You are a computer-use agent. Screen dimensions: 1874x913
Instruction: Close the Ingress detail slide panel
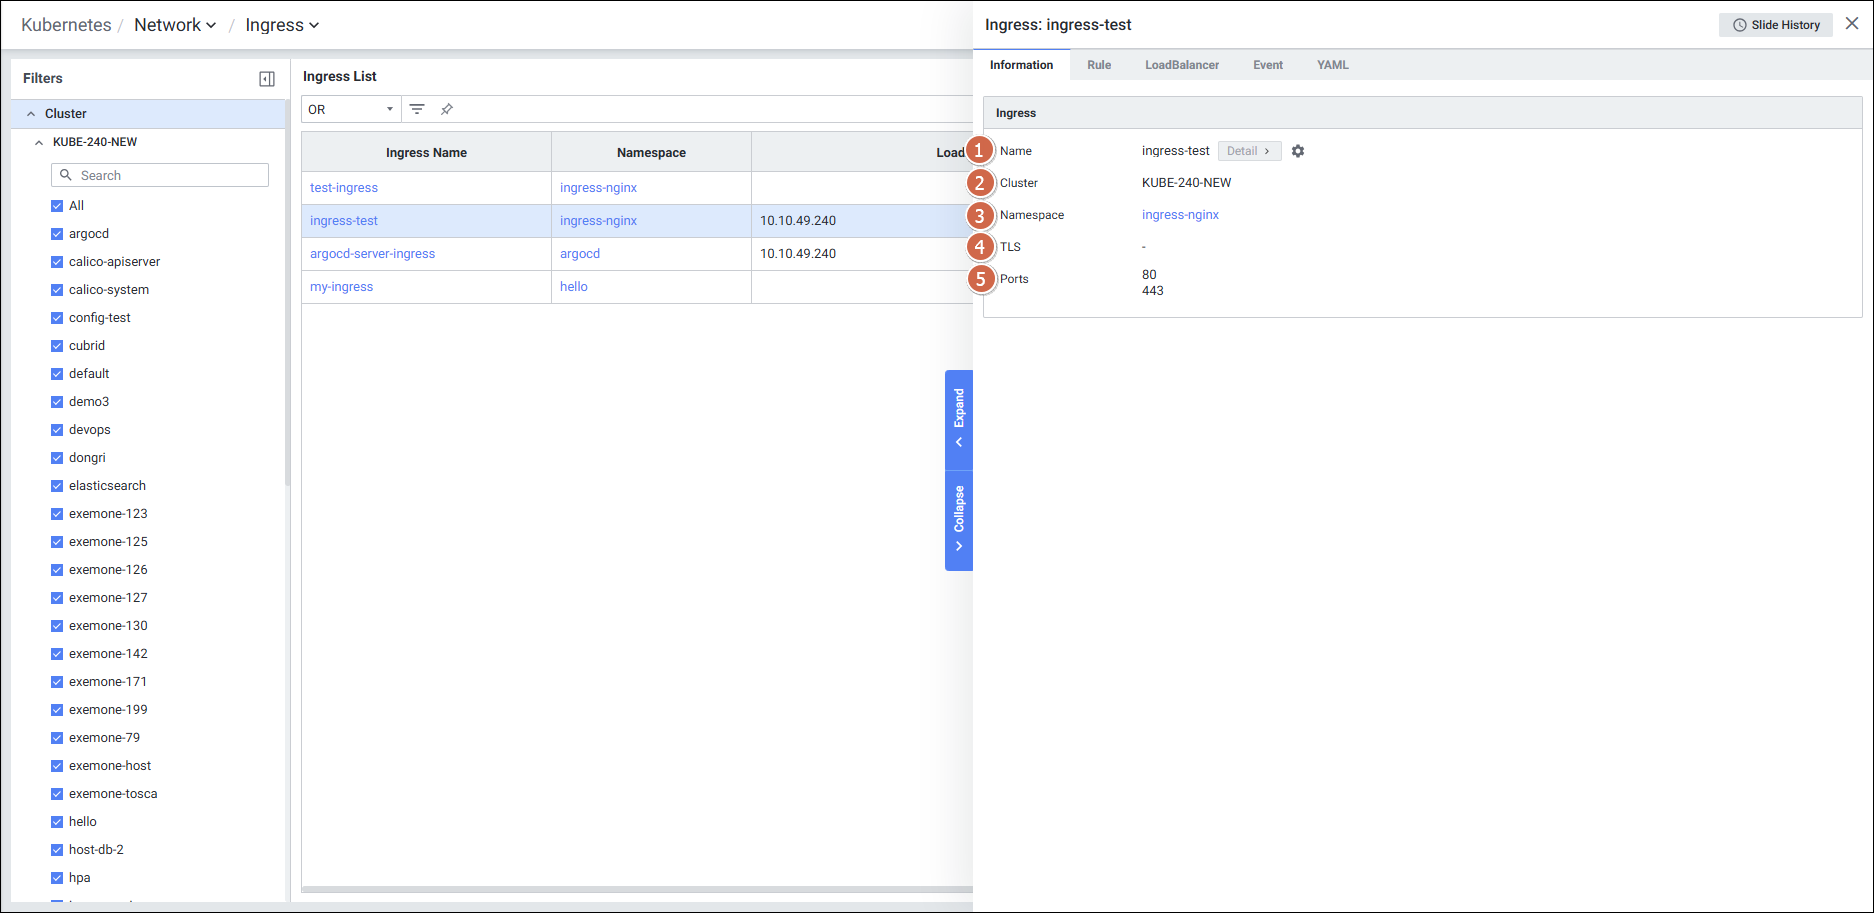click(1852, 24)
